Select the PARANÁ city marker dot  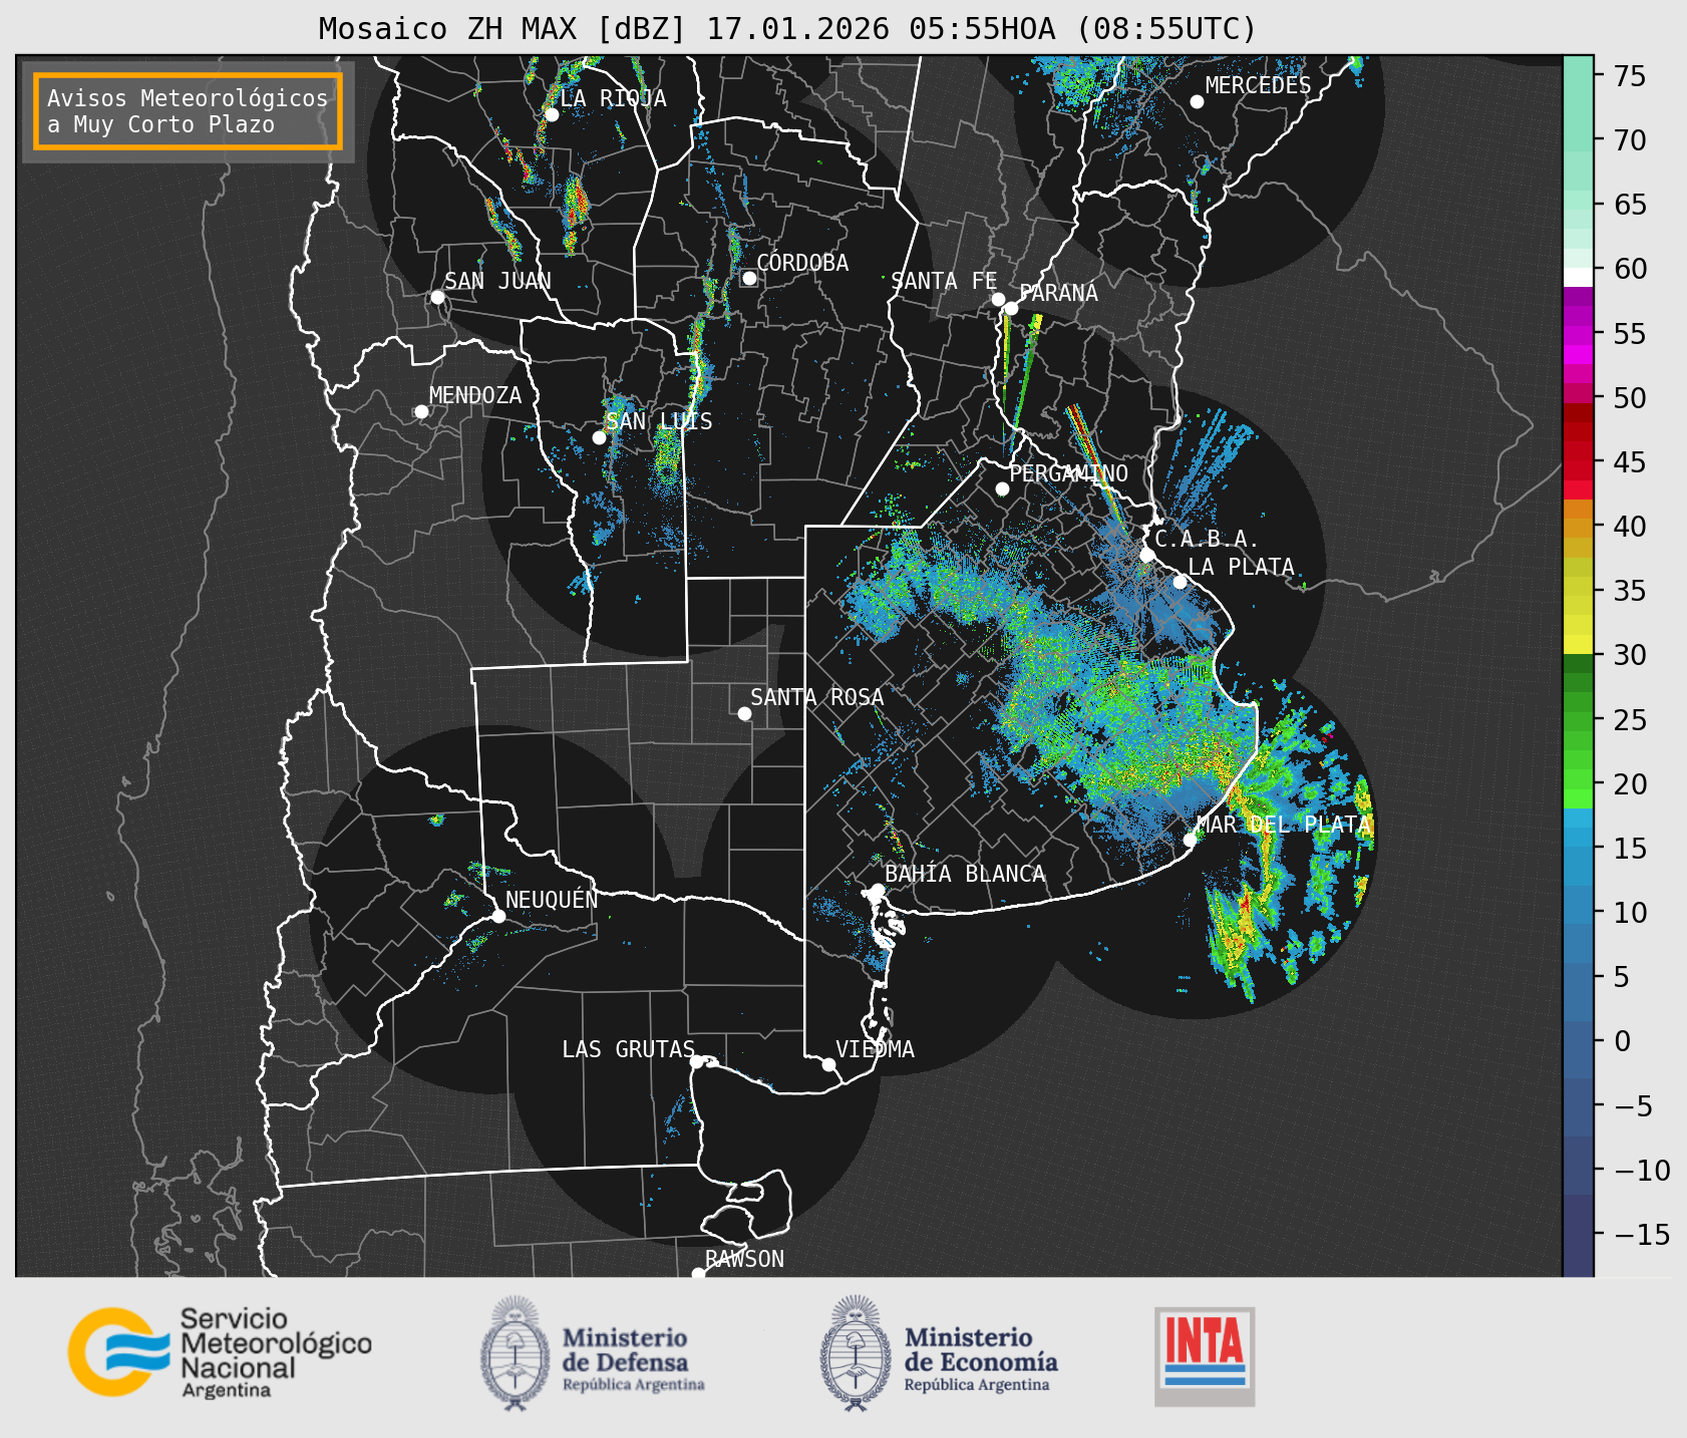click(1011, 308)
